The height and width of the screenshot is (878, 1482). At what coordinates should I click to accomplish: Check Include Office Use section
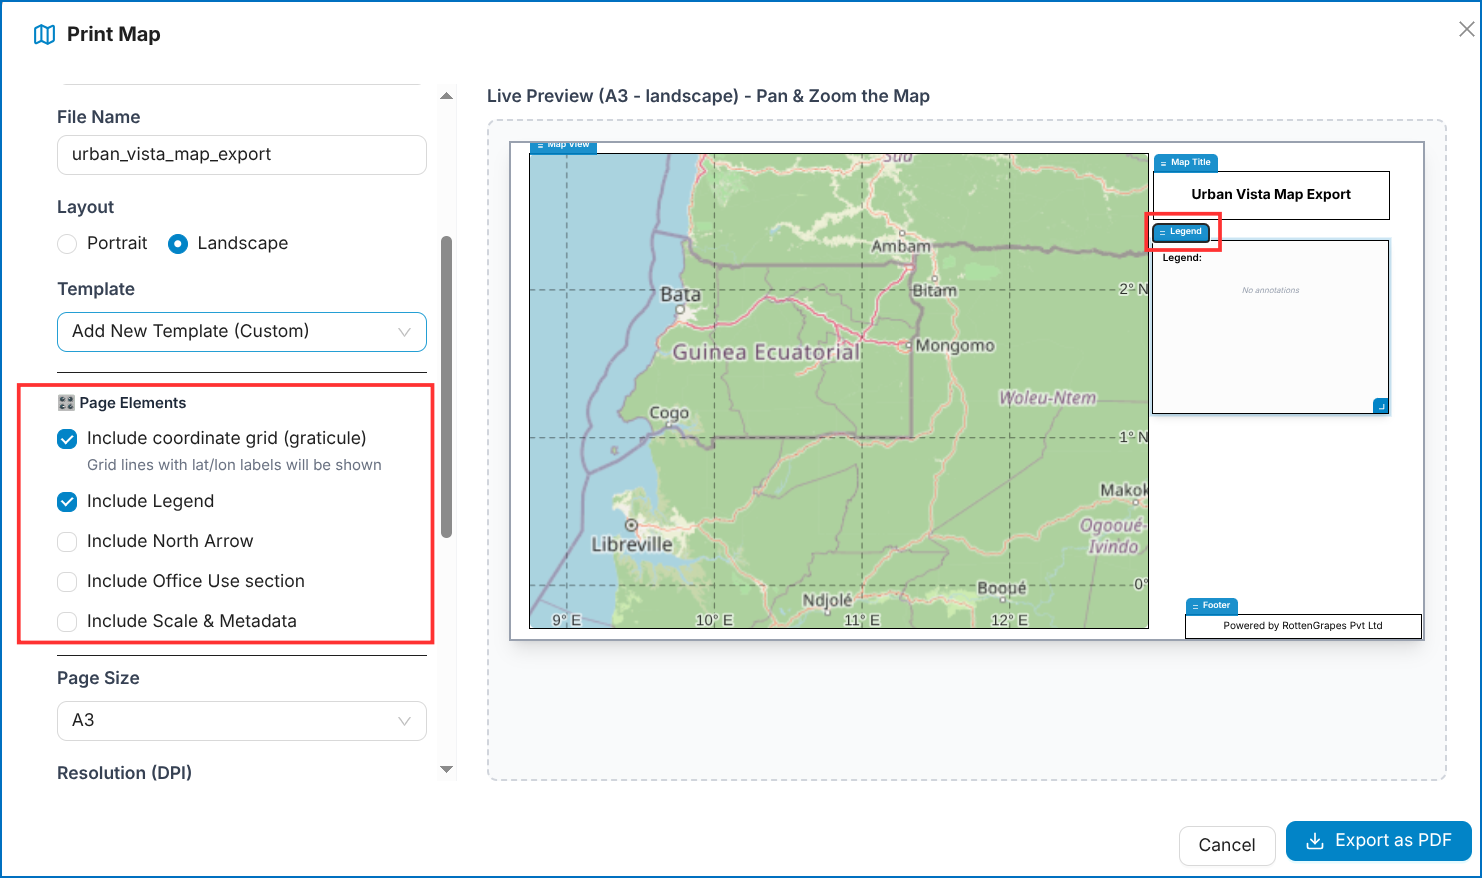[67, 582]
